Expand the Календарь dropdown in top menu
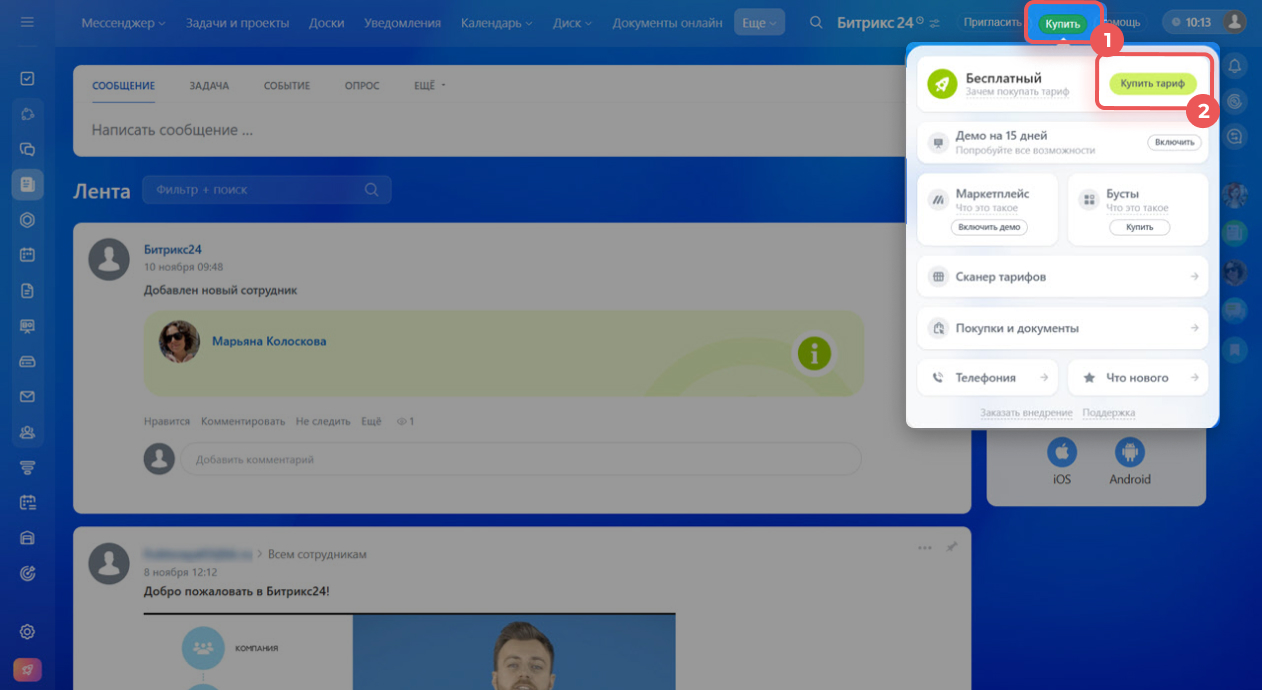 click(x=496, y=22)
